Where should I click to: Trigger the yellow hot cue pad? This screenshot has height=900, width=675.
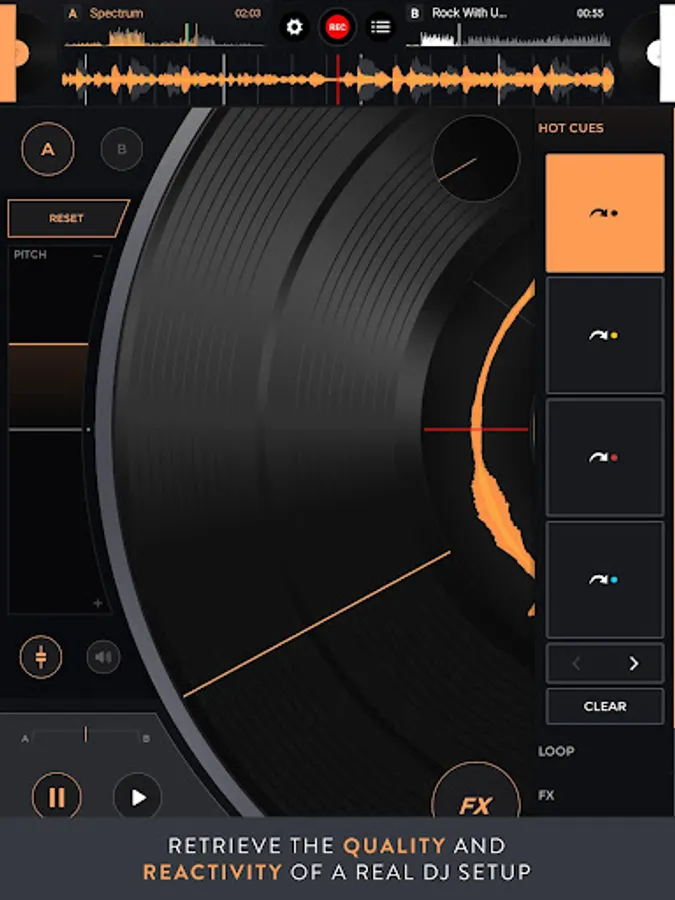(x=605, y=335)
